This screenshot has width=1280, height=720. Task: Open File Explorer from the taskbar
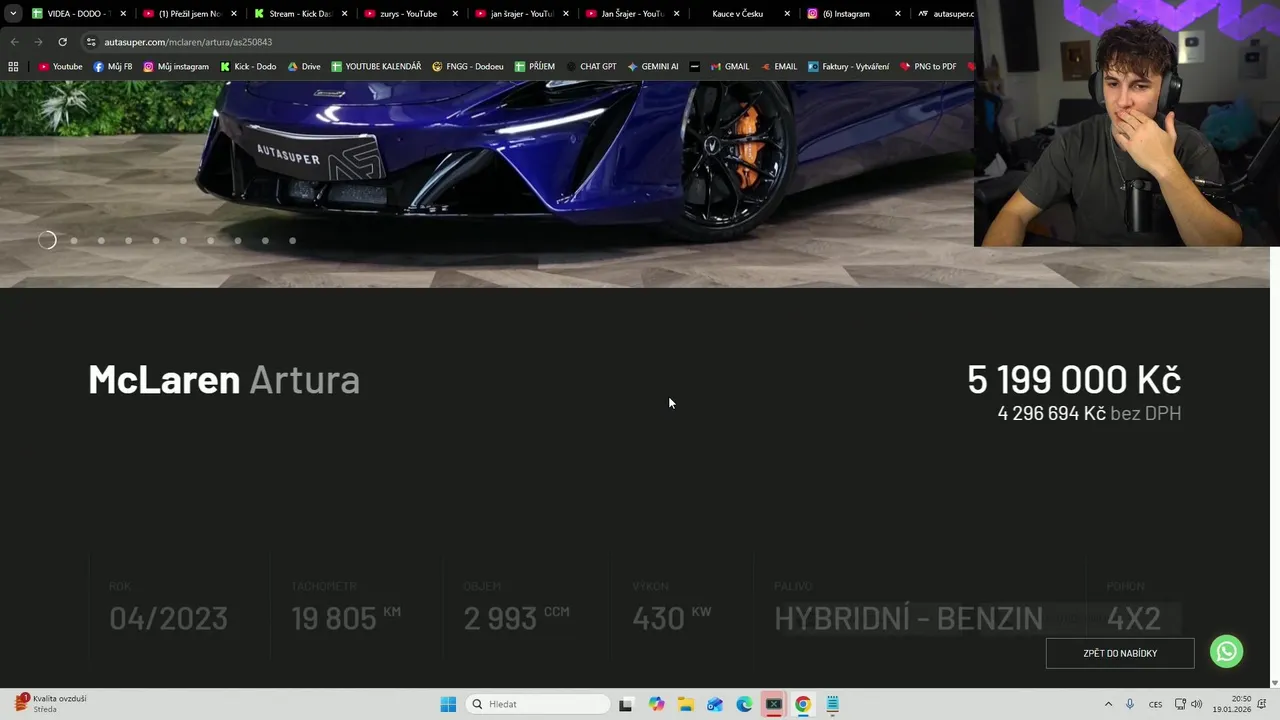point(685,704)
